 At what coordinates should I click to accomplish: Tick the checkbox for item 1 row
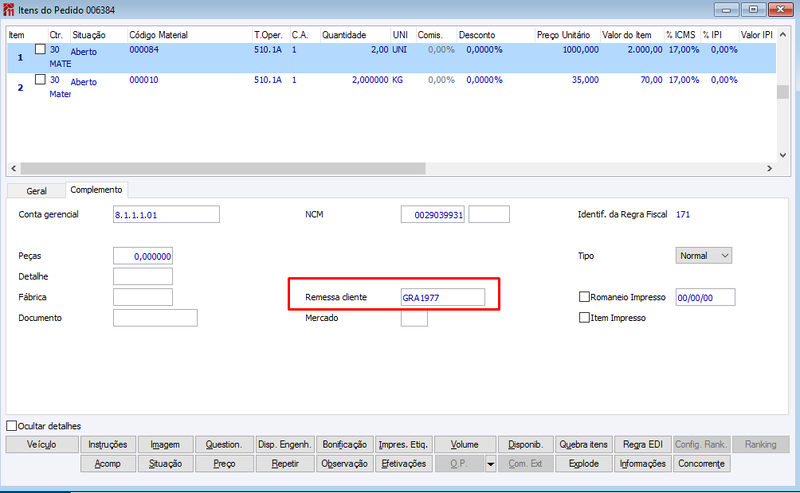click(40, 50)
